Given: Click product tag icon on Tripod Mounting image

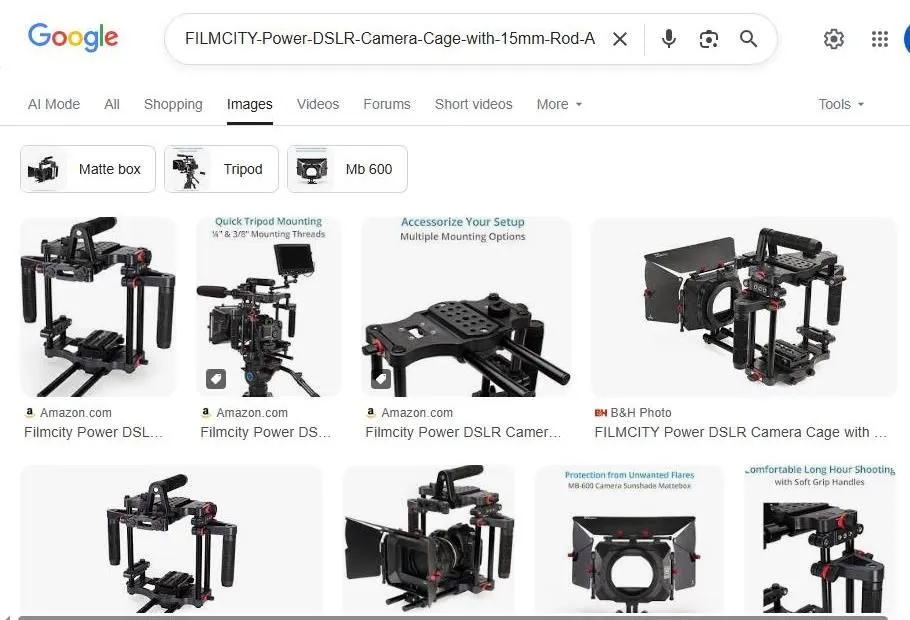Looking at the screenshot, I should (x=216, y=379).
